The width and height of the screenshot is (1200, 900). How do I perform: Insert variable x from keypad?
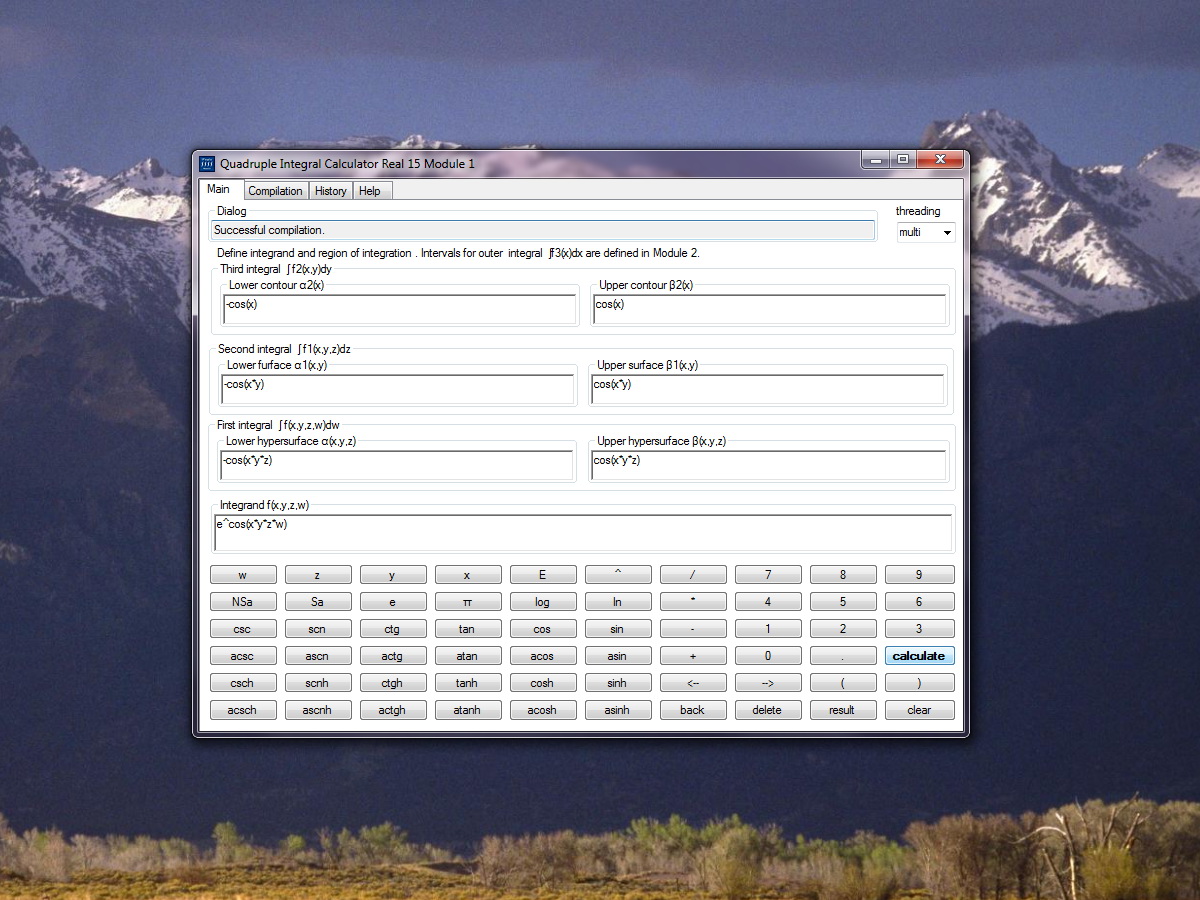click(x=468, y=575)
